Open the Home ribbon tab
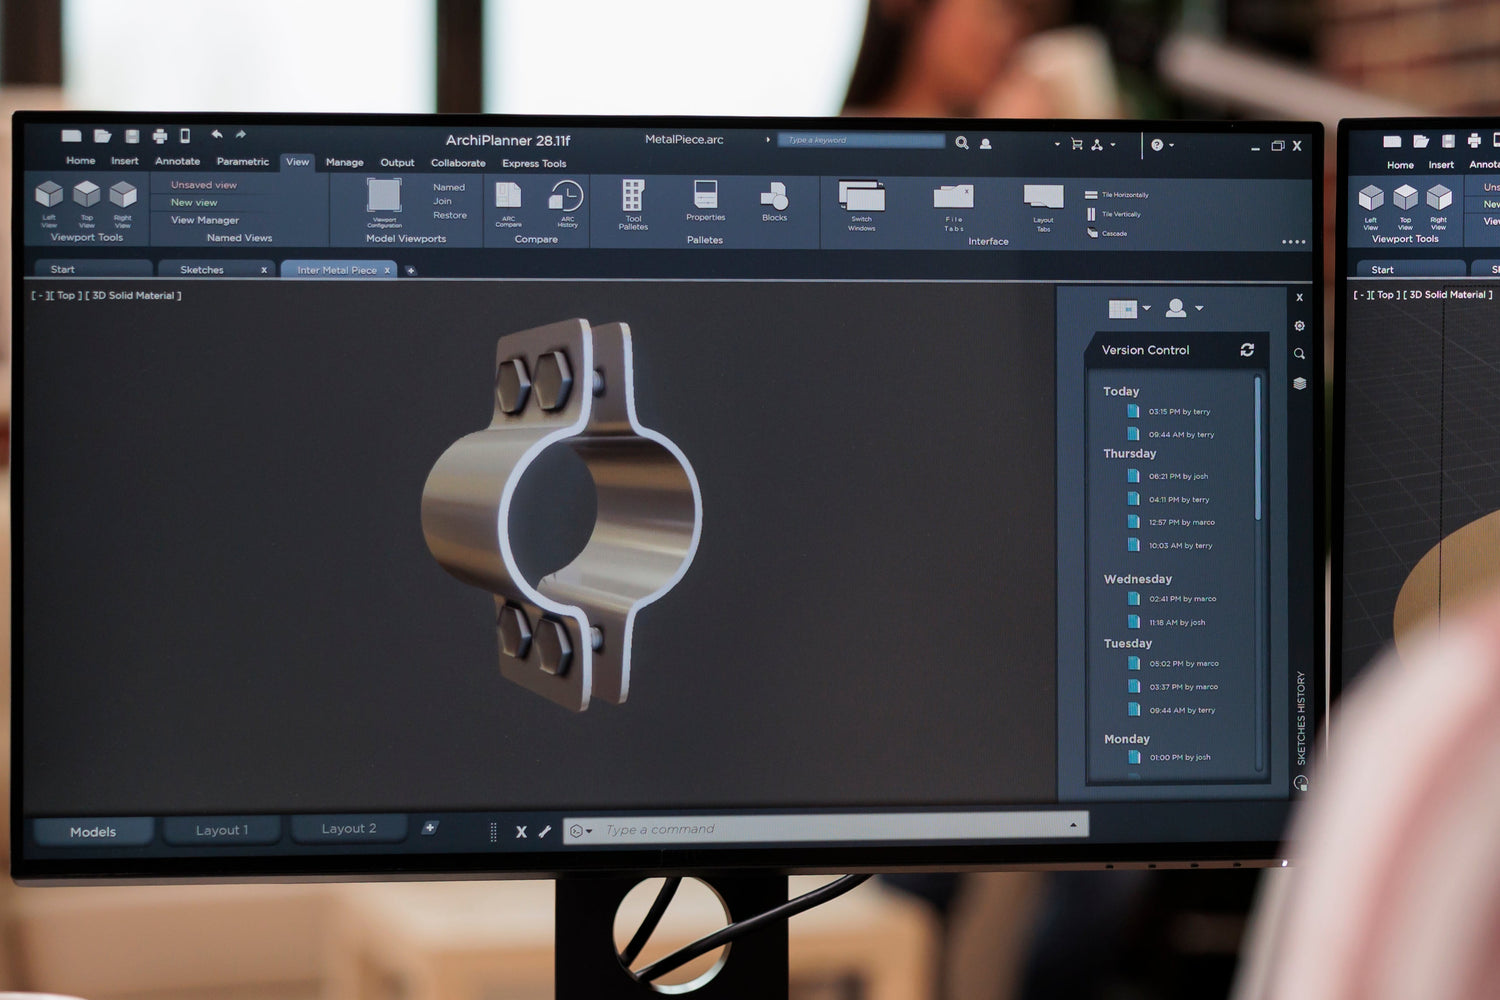Viewport: 1500px width, 1000px height. [x=81, y=161]
